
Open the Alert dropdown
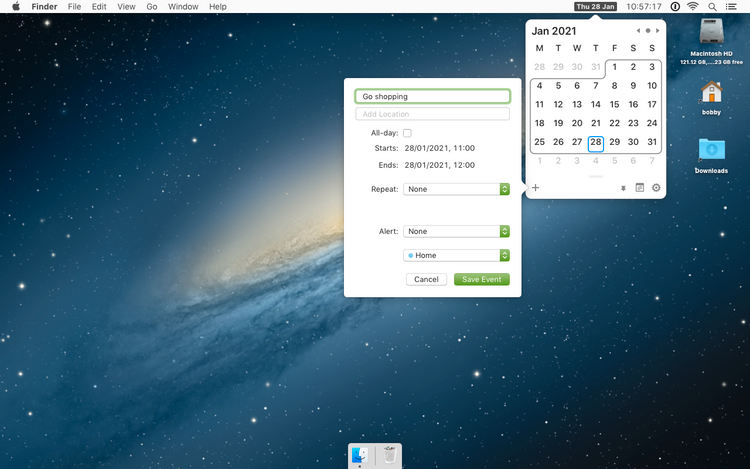click(x=457, y=231)
